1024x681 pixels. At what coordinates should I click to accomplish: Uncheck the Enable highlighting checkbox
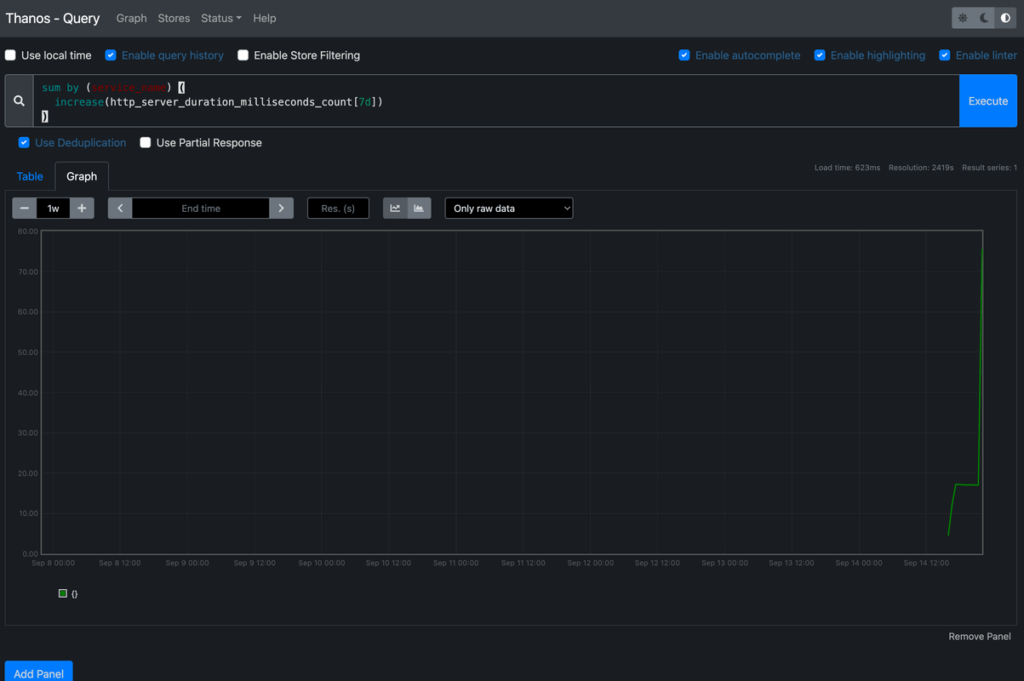pos(820,55)
